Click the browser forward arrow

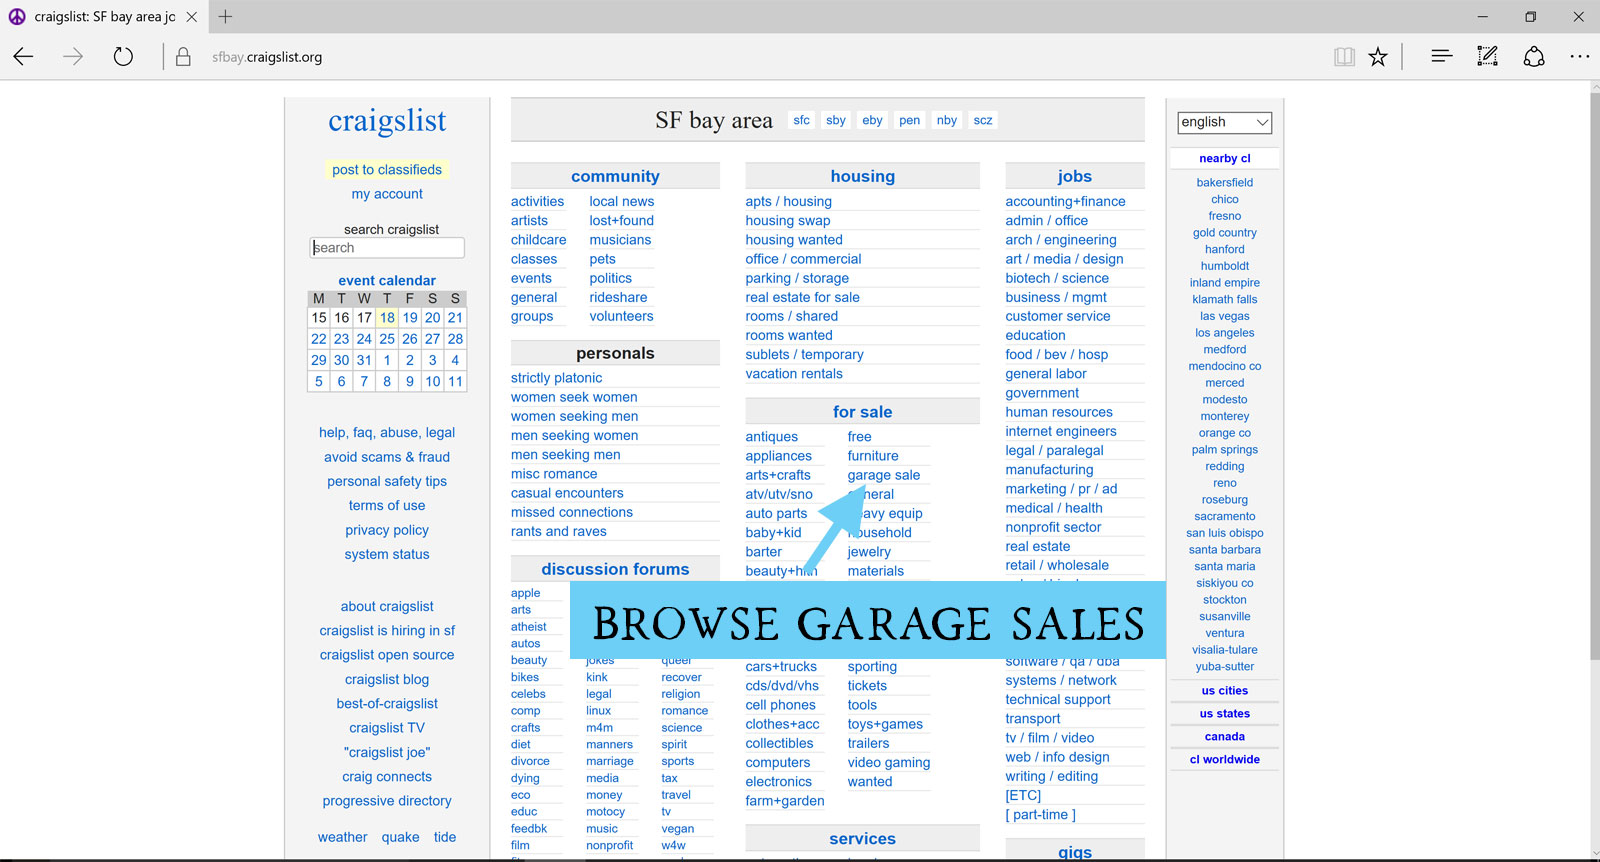pyautogui.click(x=73, y=57)
